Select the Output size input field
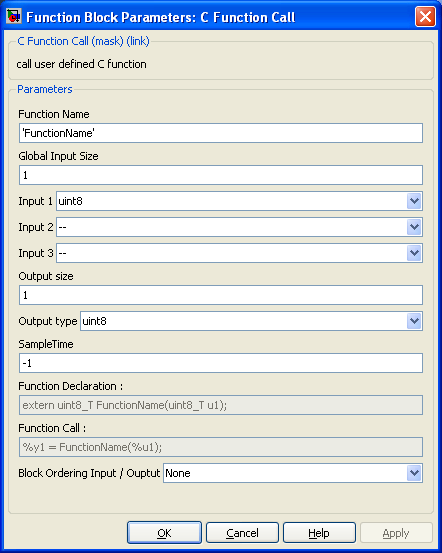Image resolution: width=442 pixels, height=553 pixels. coord(221,295)
